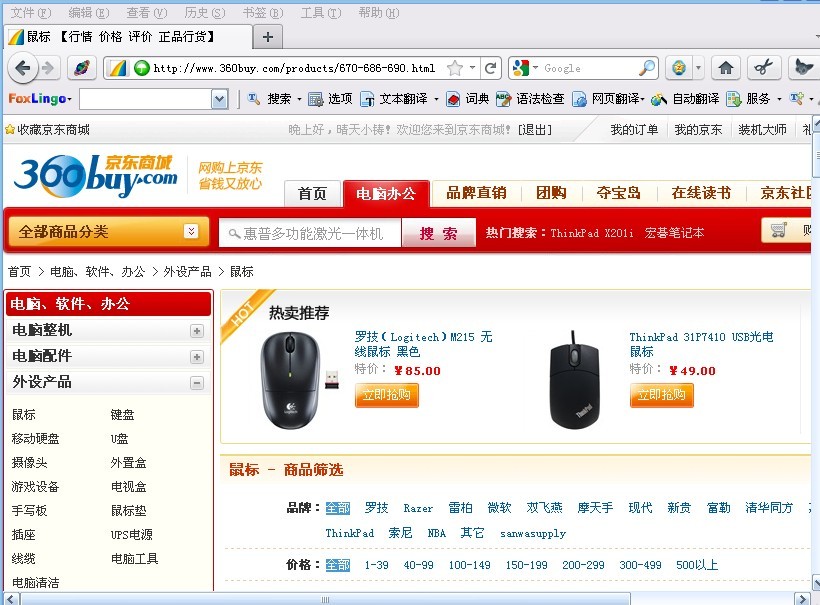Open the FoxLingo menu dropdown
Screen dimensions: 820x605
point(69,99)
